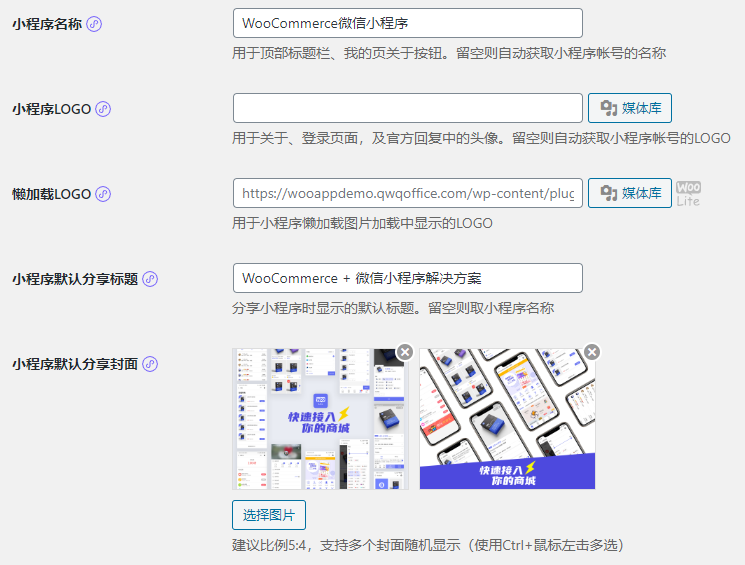Remove the first share cover image
The width and height of the screenshot is (745, 565).
pos(405,352)
